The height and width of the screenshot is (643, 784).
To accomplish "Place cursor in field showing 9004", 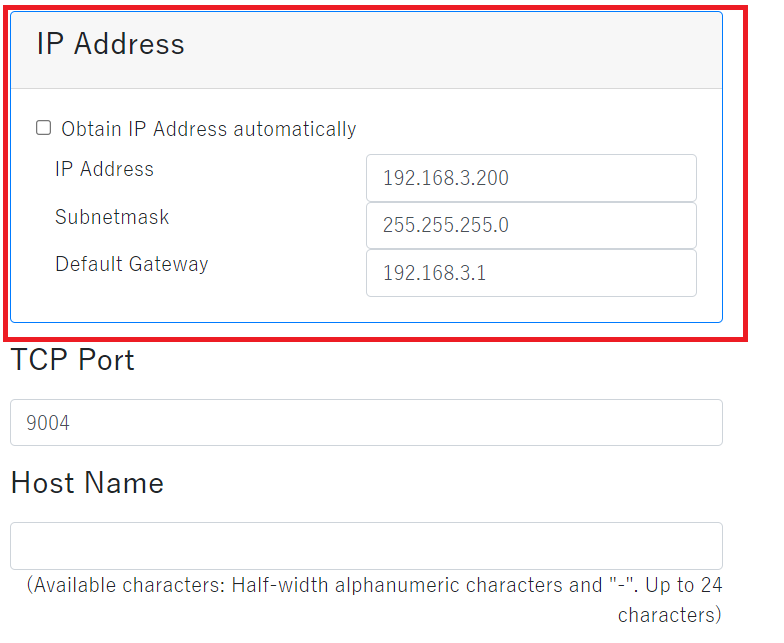I will tap(366, 423).
